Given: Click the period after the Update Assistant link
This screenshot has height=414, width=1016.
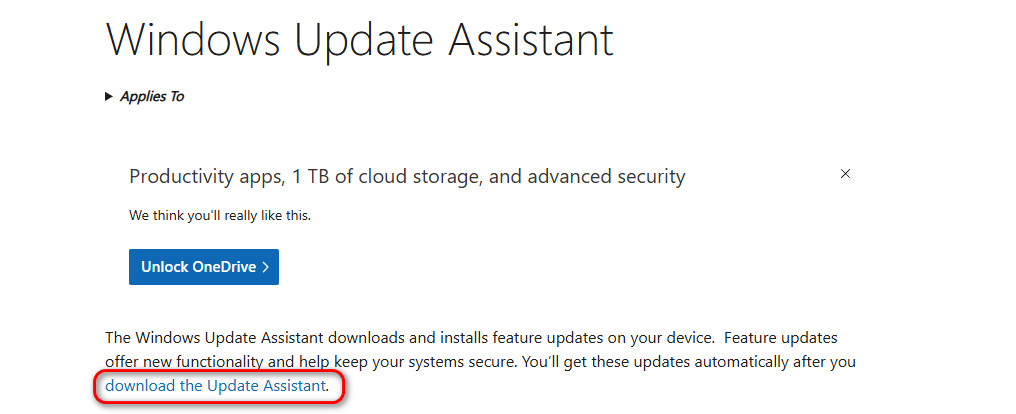Looking at the screenshot, I should pyautogui.click(x=328, y=386).
